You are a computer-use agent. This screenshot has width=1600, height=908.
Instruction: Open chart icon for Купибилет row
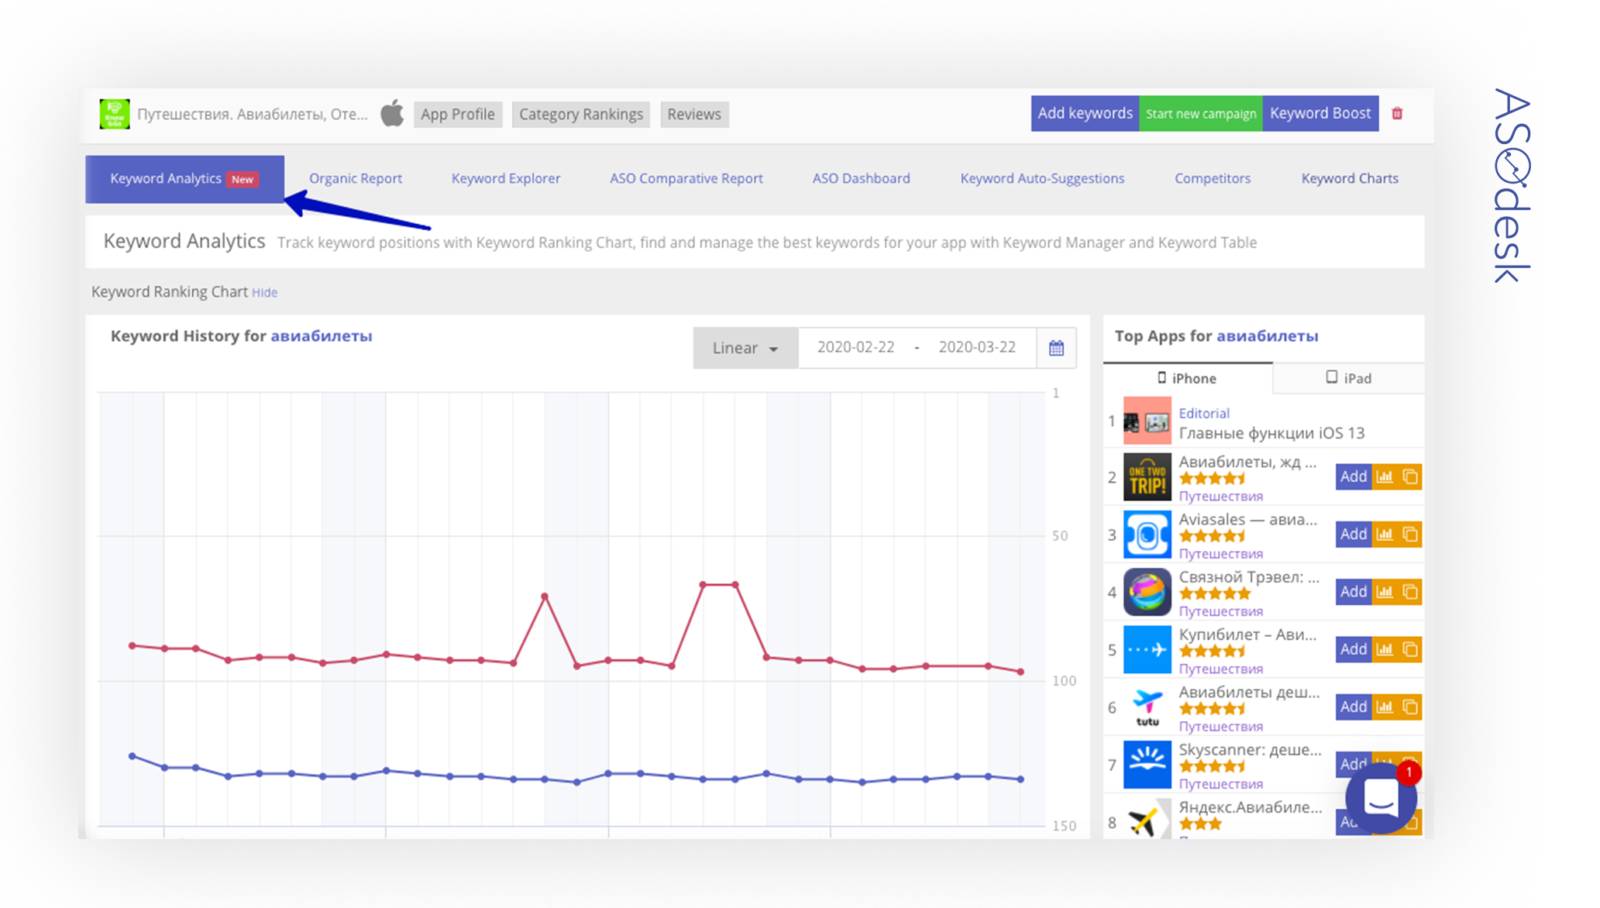[x=1385, y=649]
